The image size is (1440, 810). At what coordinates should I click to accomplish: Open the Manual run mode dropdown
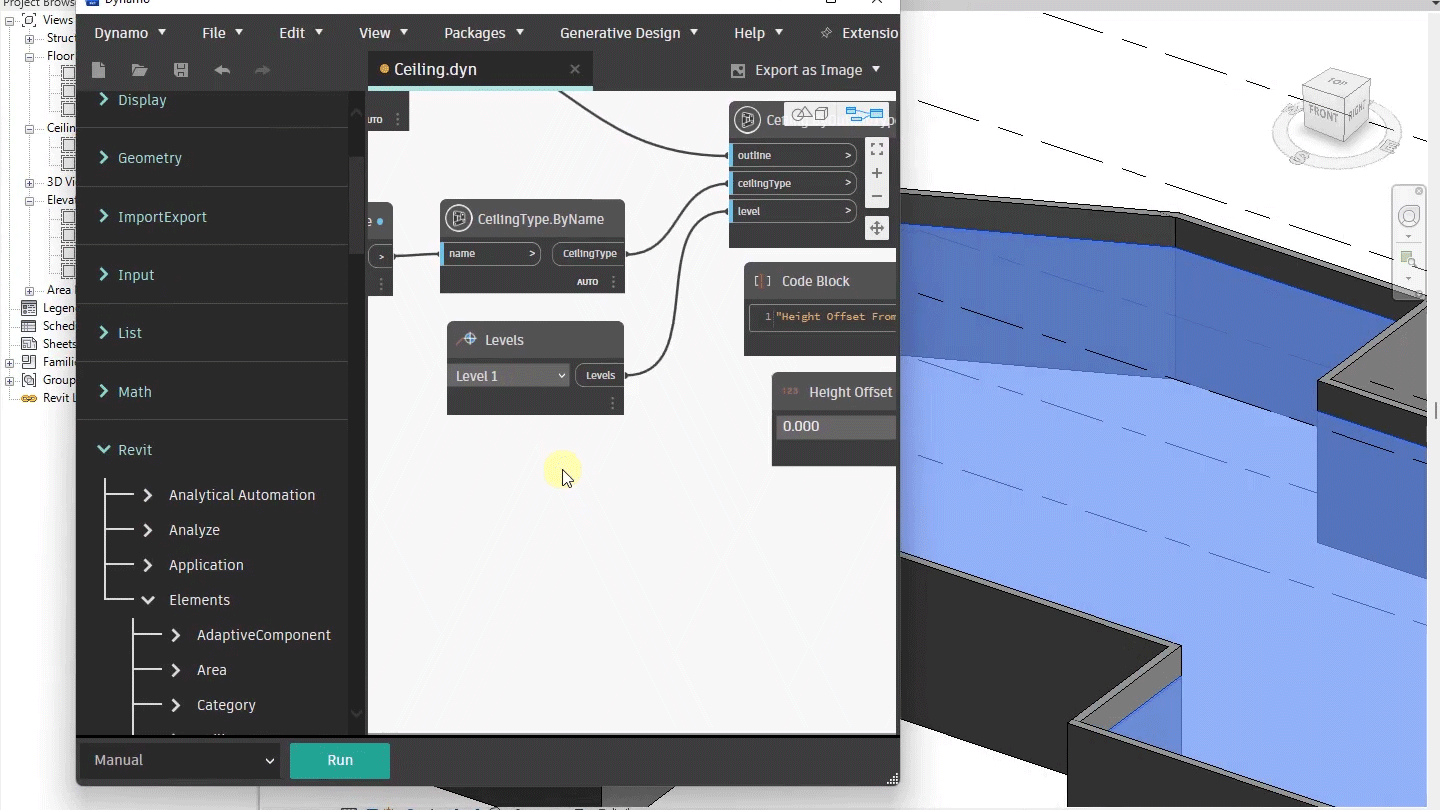[x=180, y=760]
